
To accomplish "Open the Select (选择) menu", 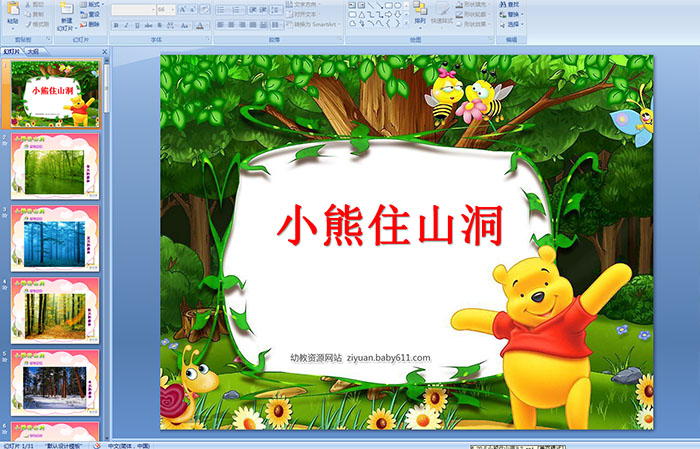I will [x=512, y=24].
